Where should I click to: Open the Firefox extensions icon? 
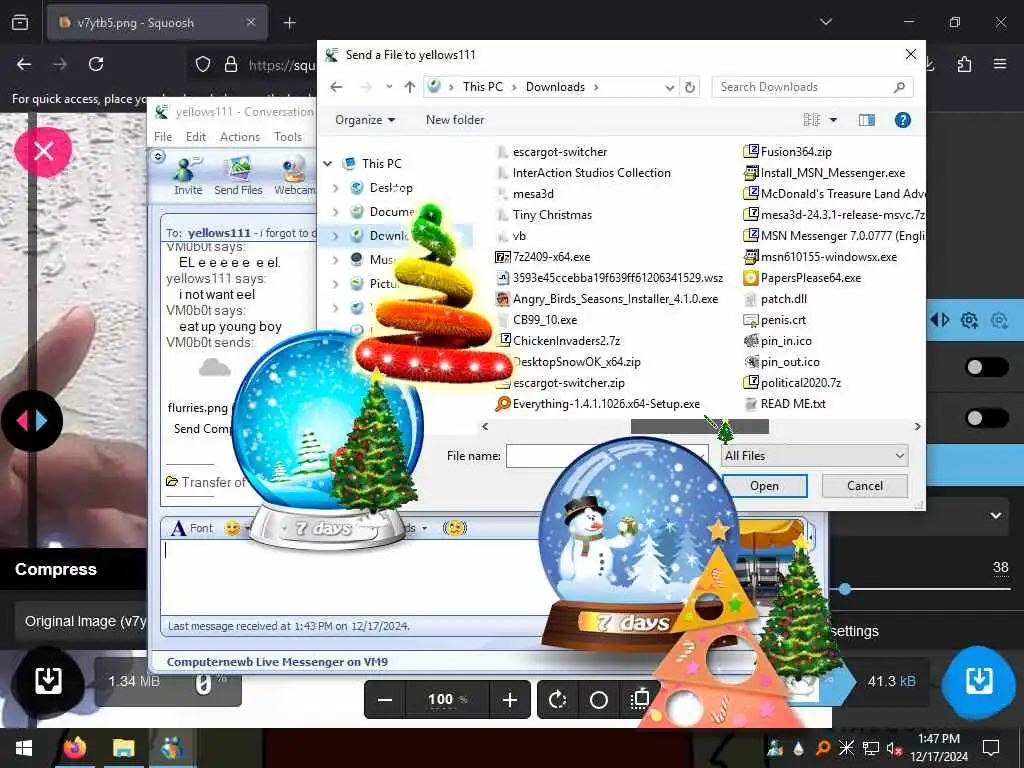(964, 64)
